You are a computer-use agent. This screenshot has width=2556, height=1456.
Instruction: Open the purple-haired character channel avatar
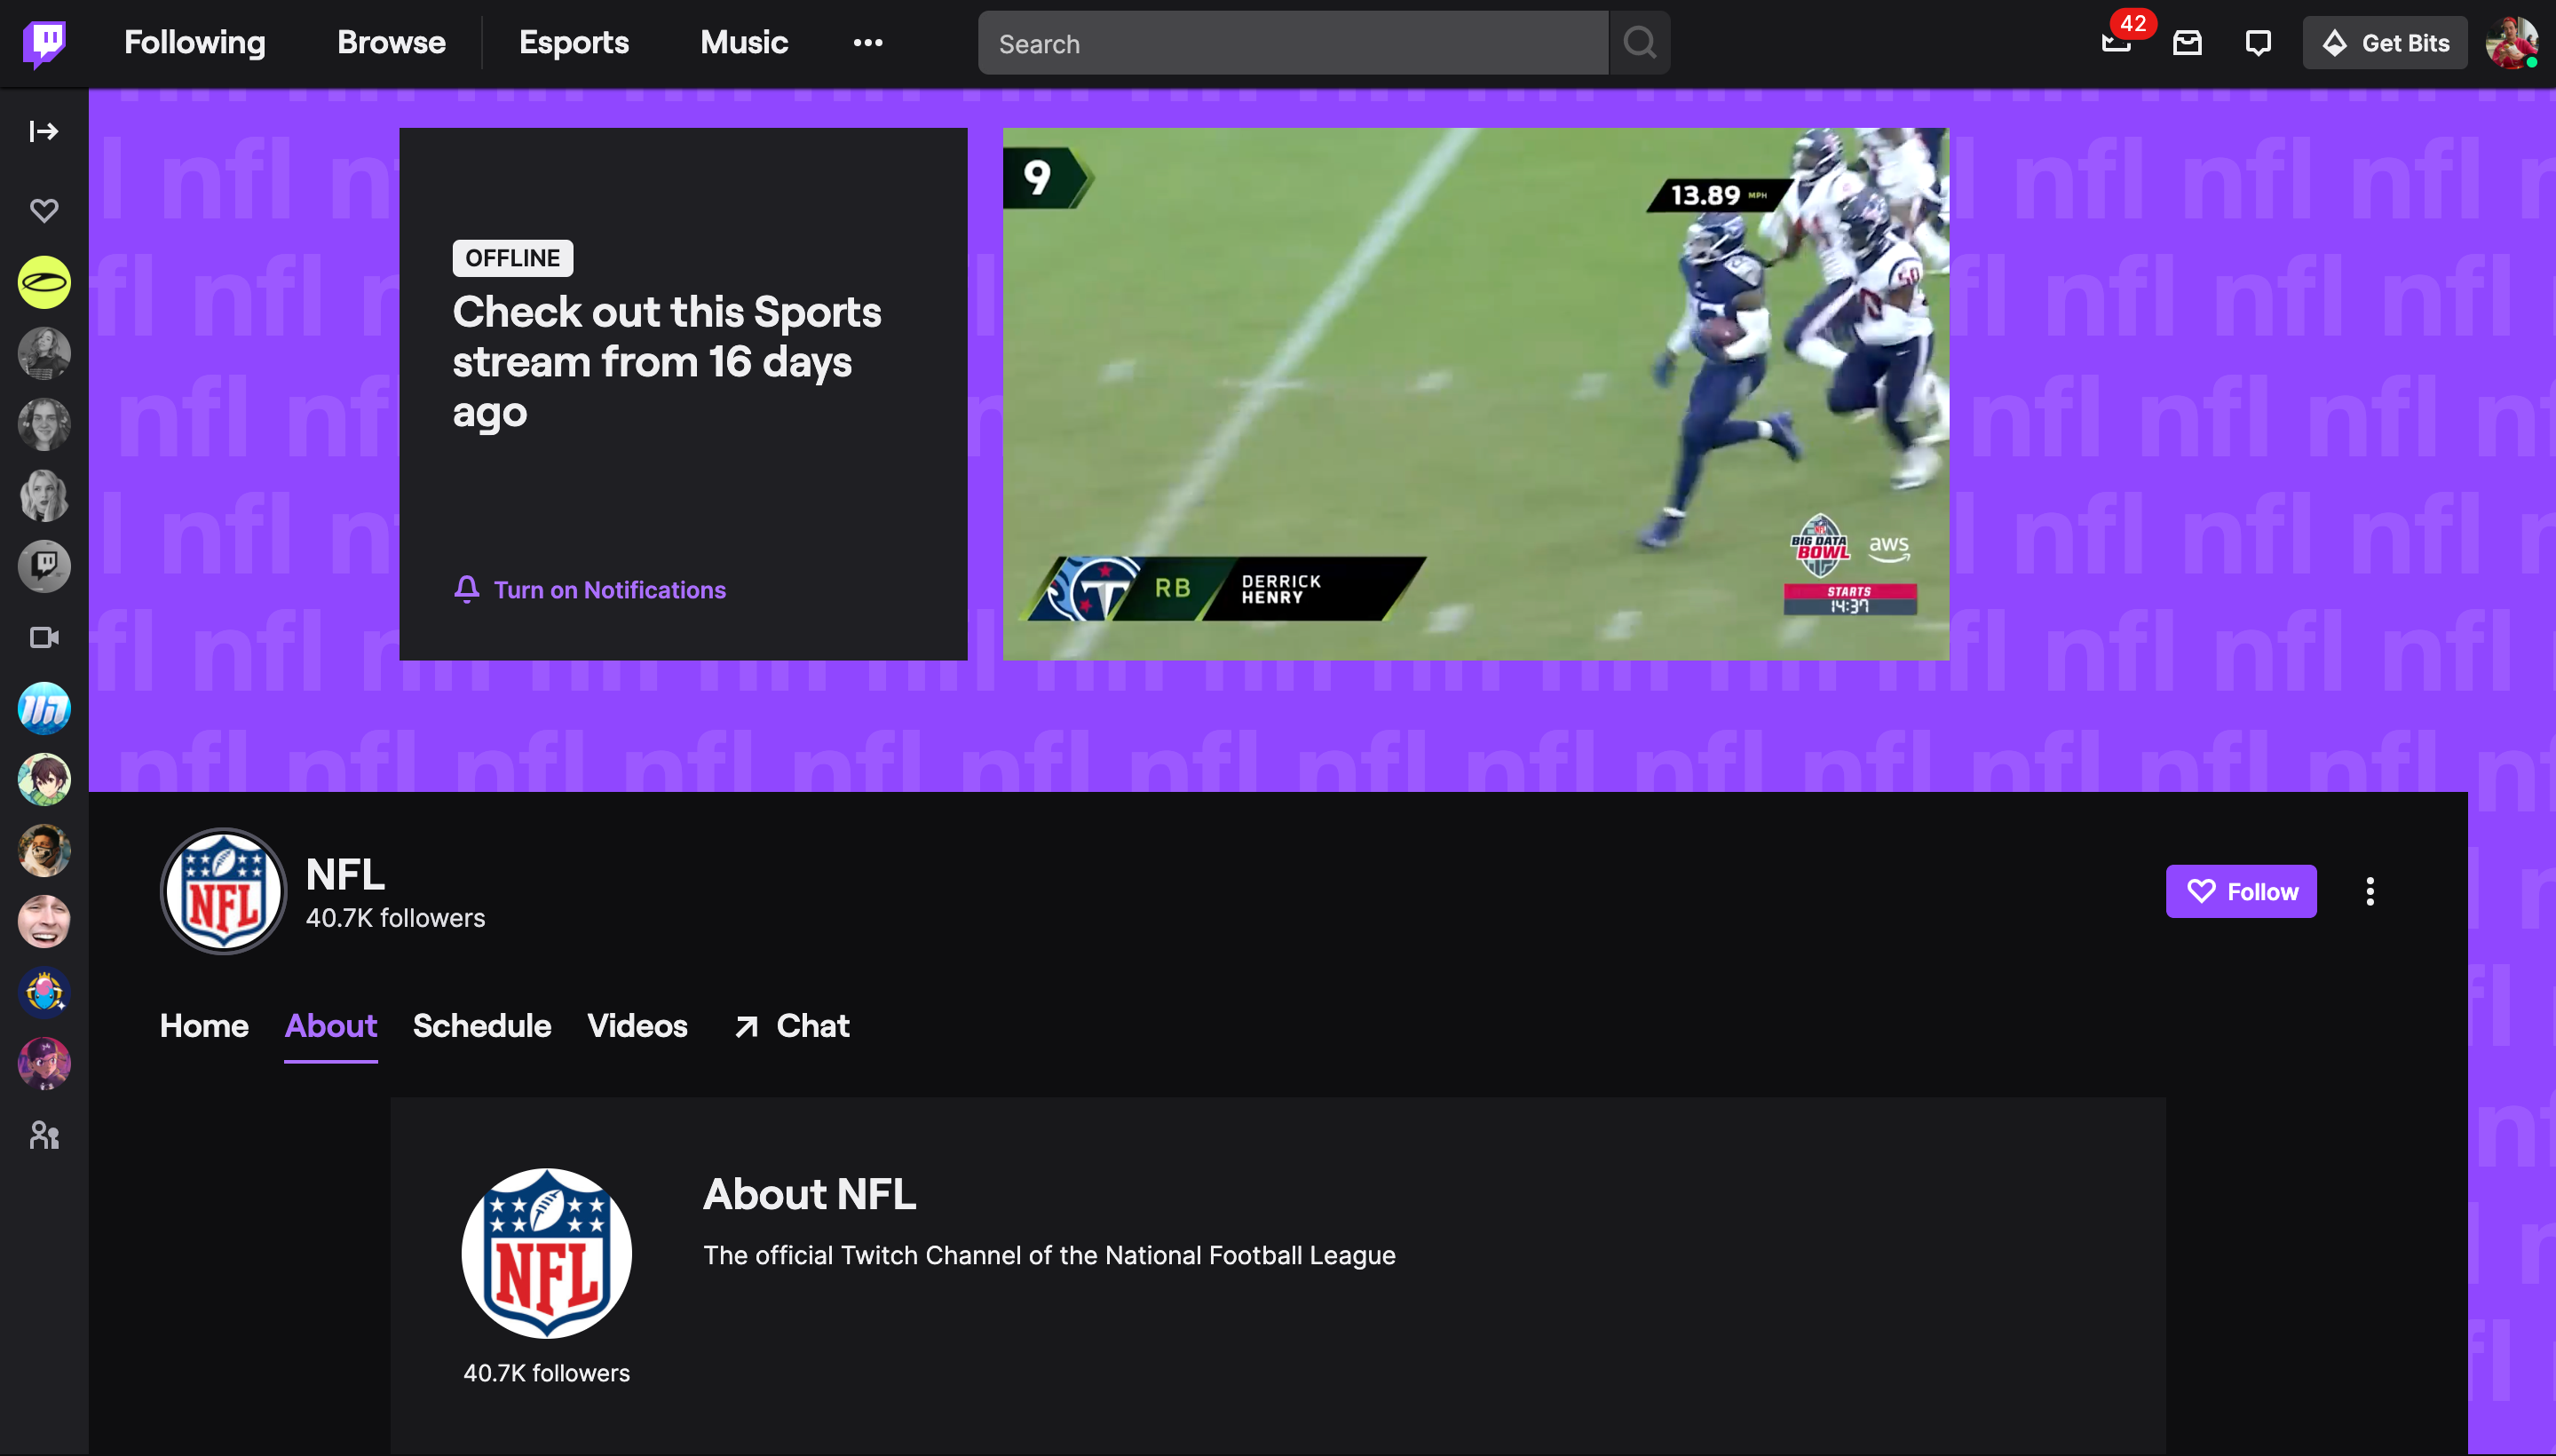[44, 1063]
